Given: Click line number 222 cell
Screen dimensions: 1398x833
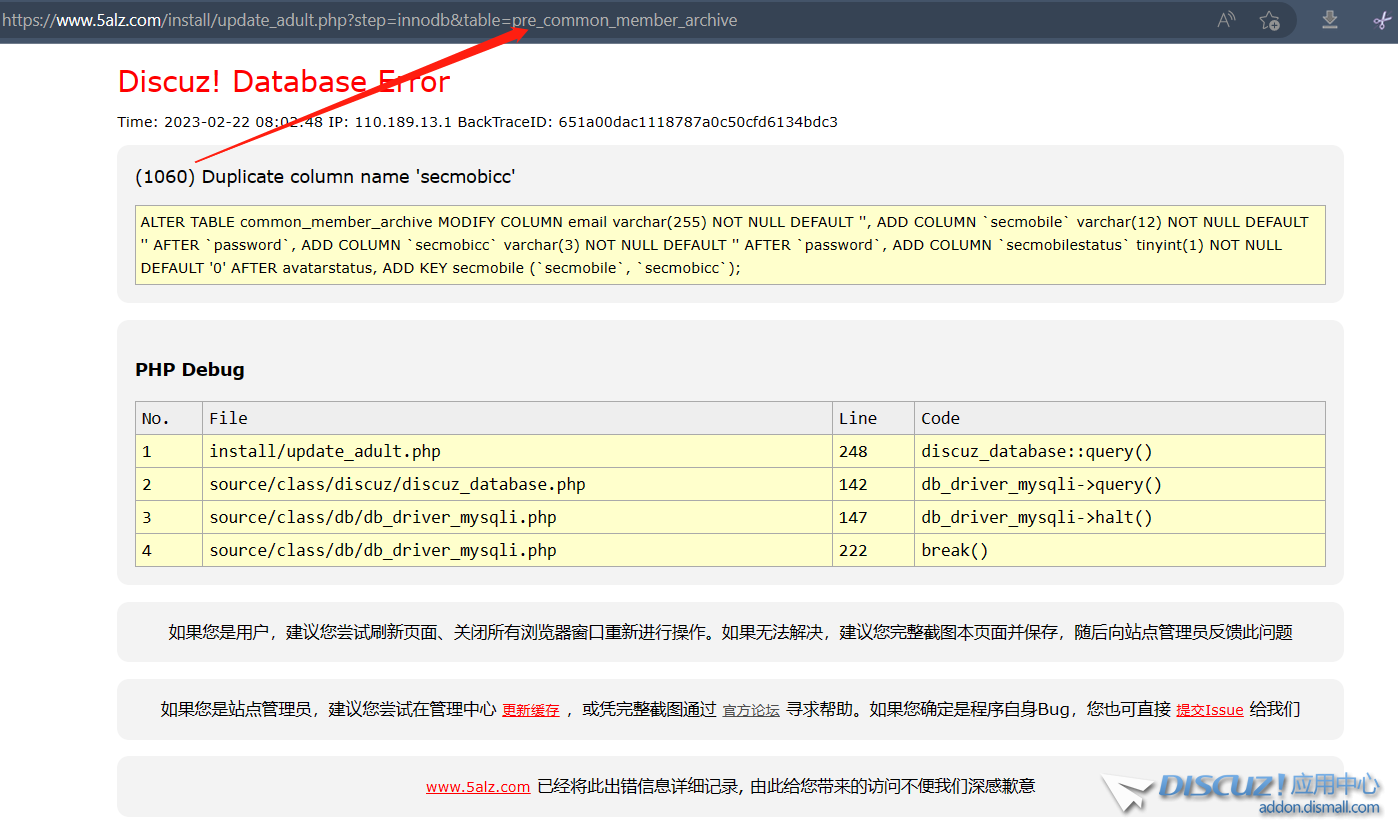Looking at the screenshot, I should click(x=873, y=550).
